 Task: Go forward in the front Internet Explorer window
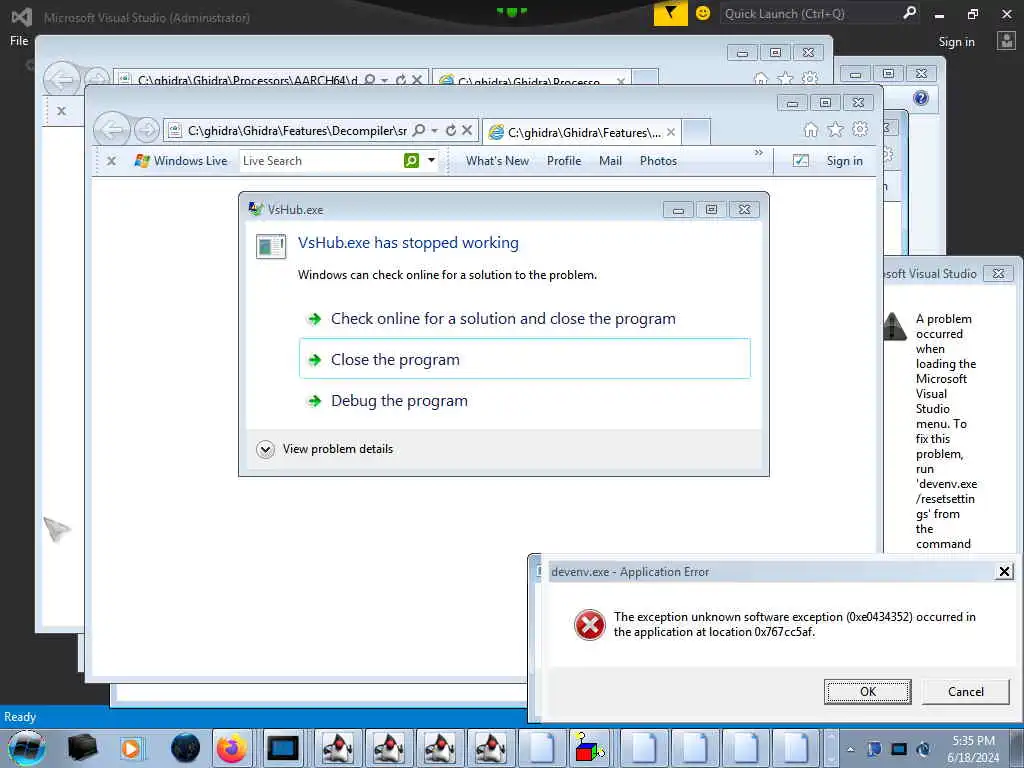coord(147,131)
